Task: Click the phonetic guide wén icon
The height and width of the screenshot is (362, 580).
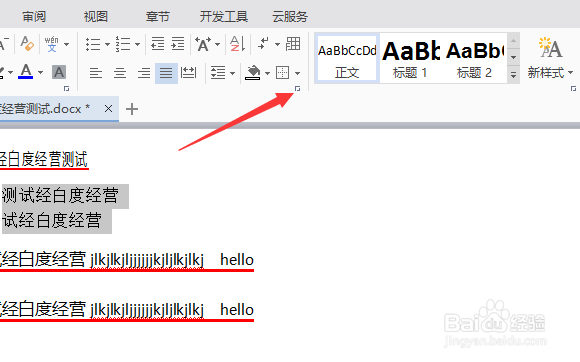Action: coord(52,44)
